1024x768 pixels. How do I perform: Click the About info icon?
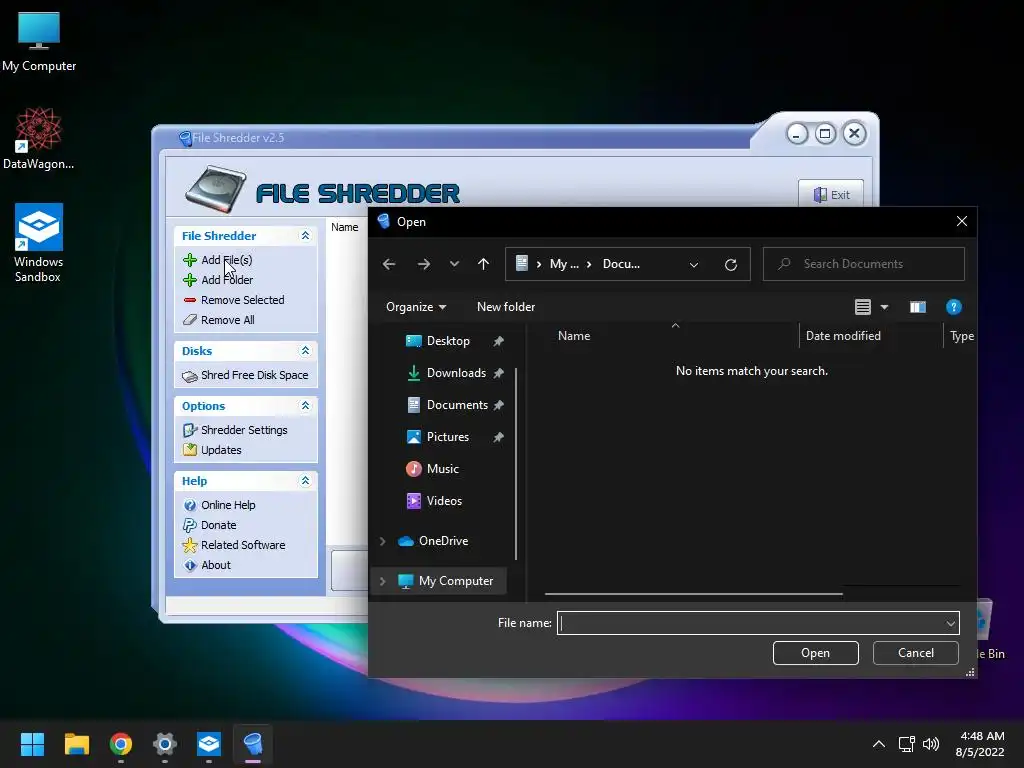coord(189,566)
